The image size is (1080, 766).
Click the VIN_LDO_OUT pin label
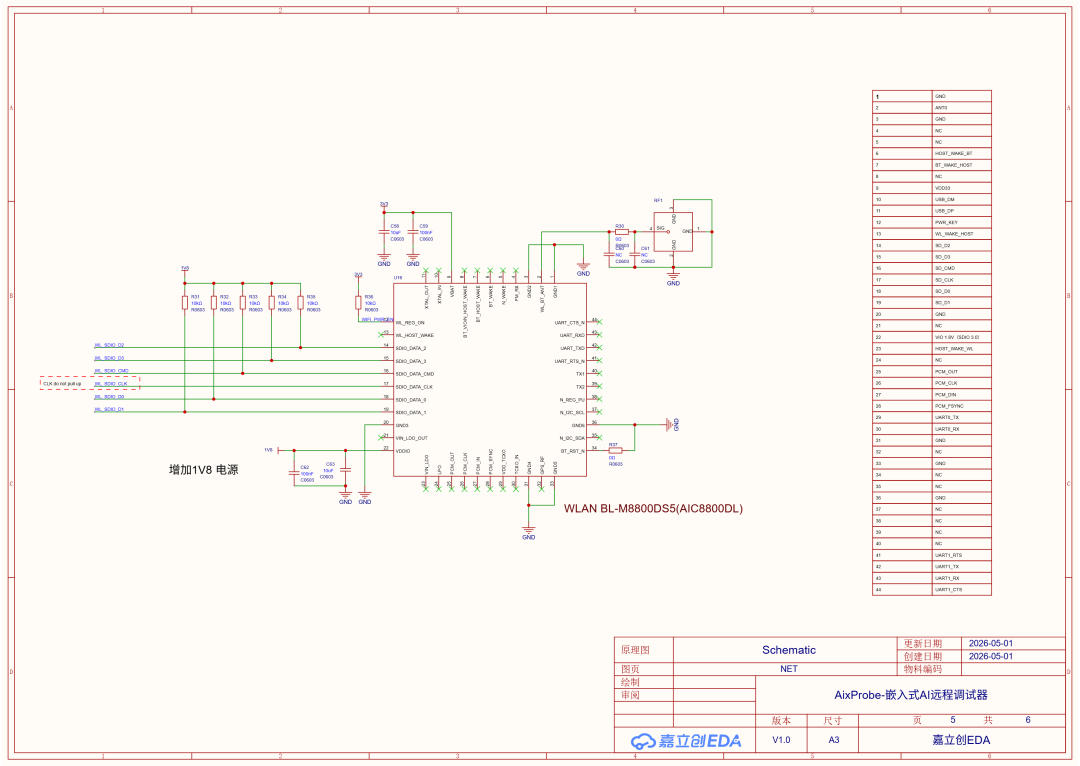pyautogui.click(x=412, y=438)
